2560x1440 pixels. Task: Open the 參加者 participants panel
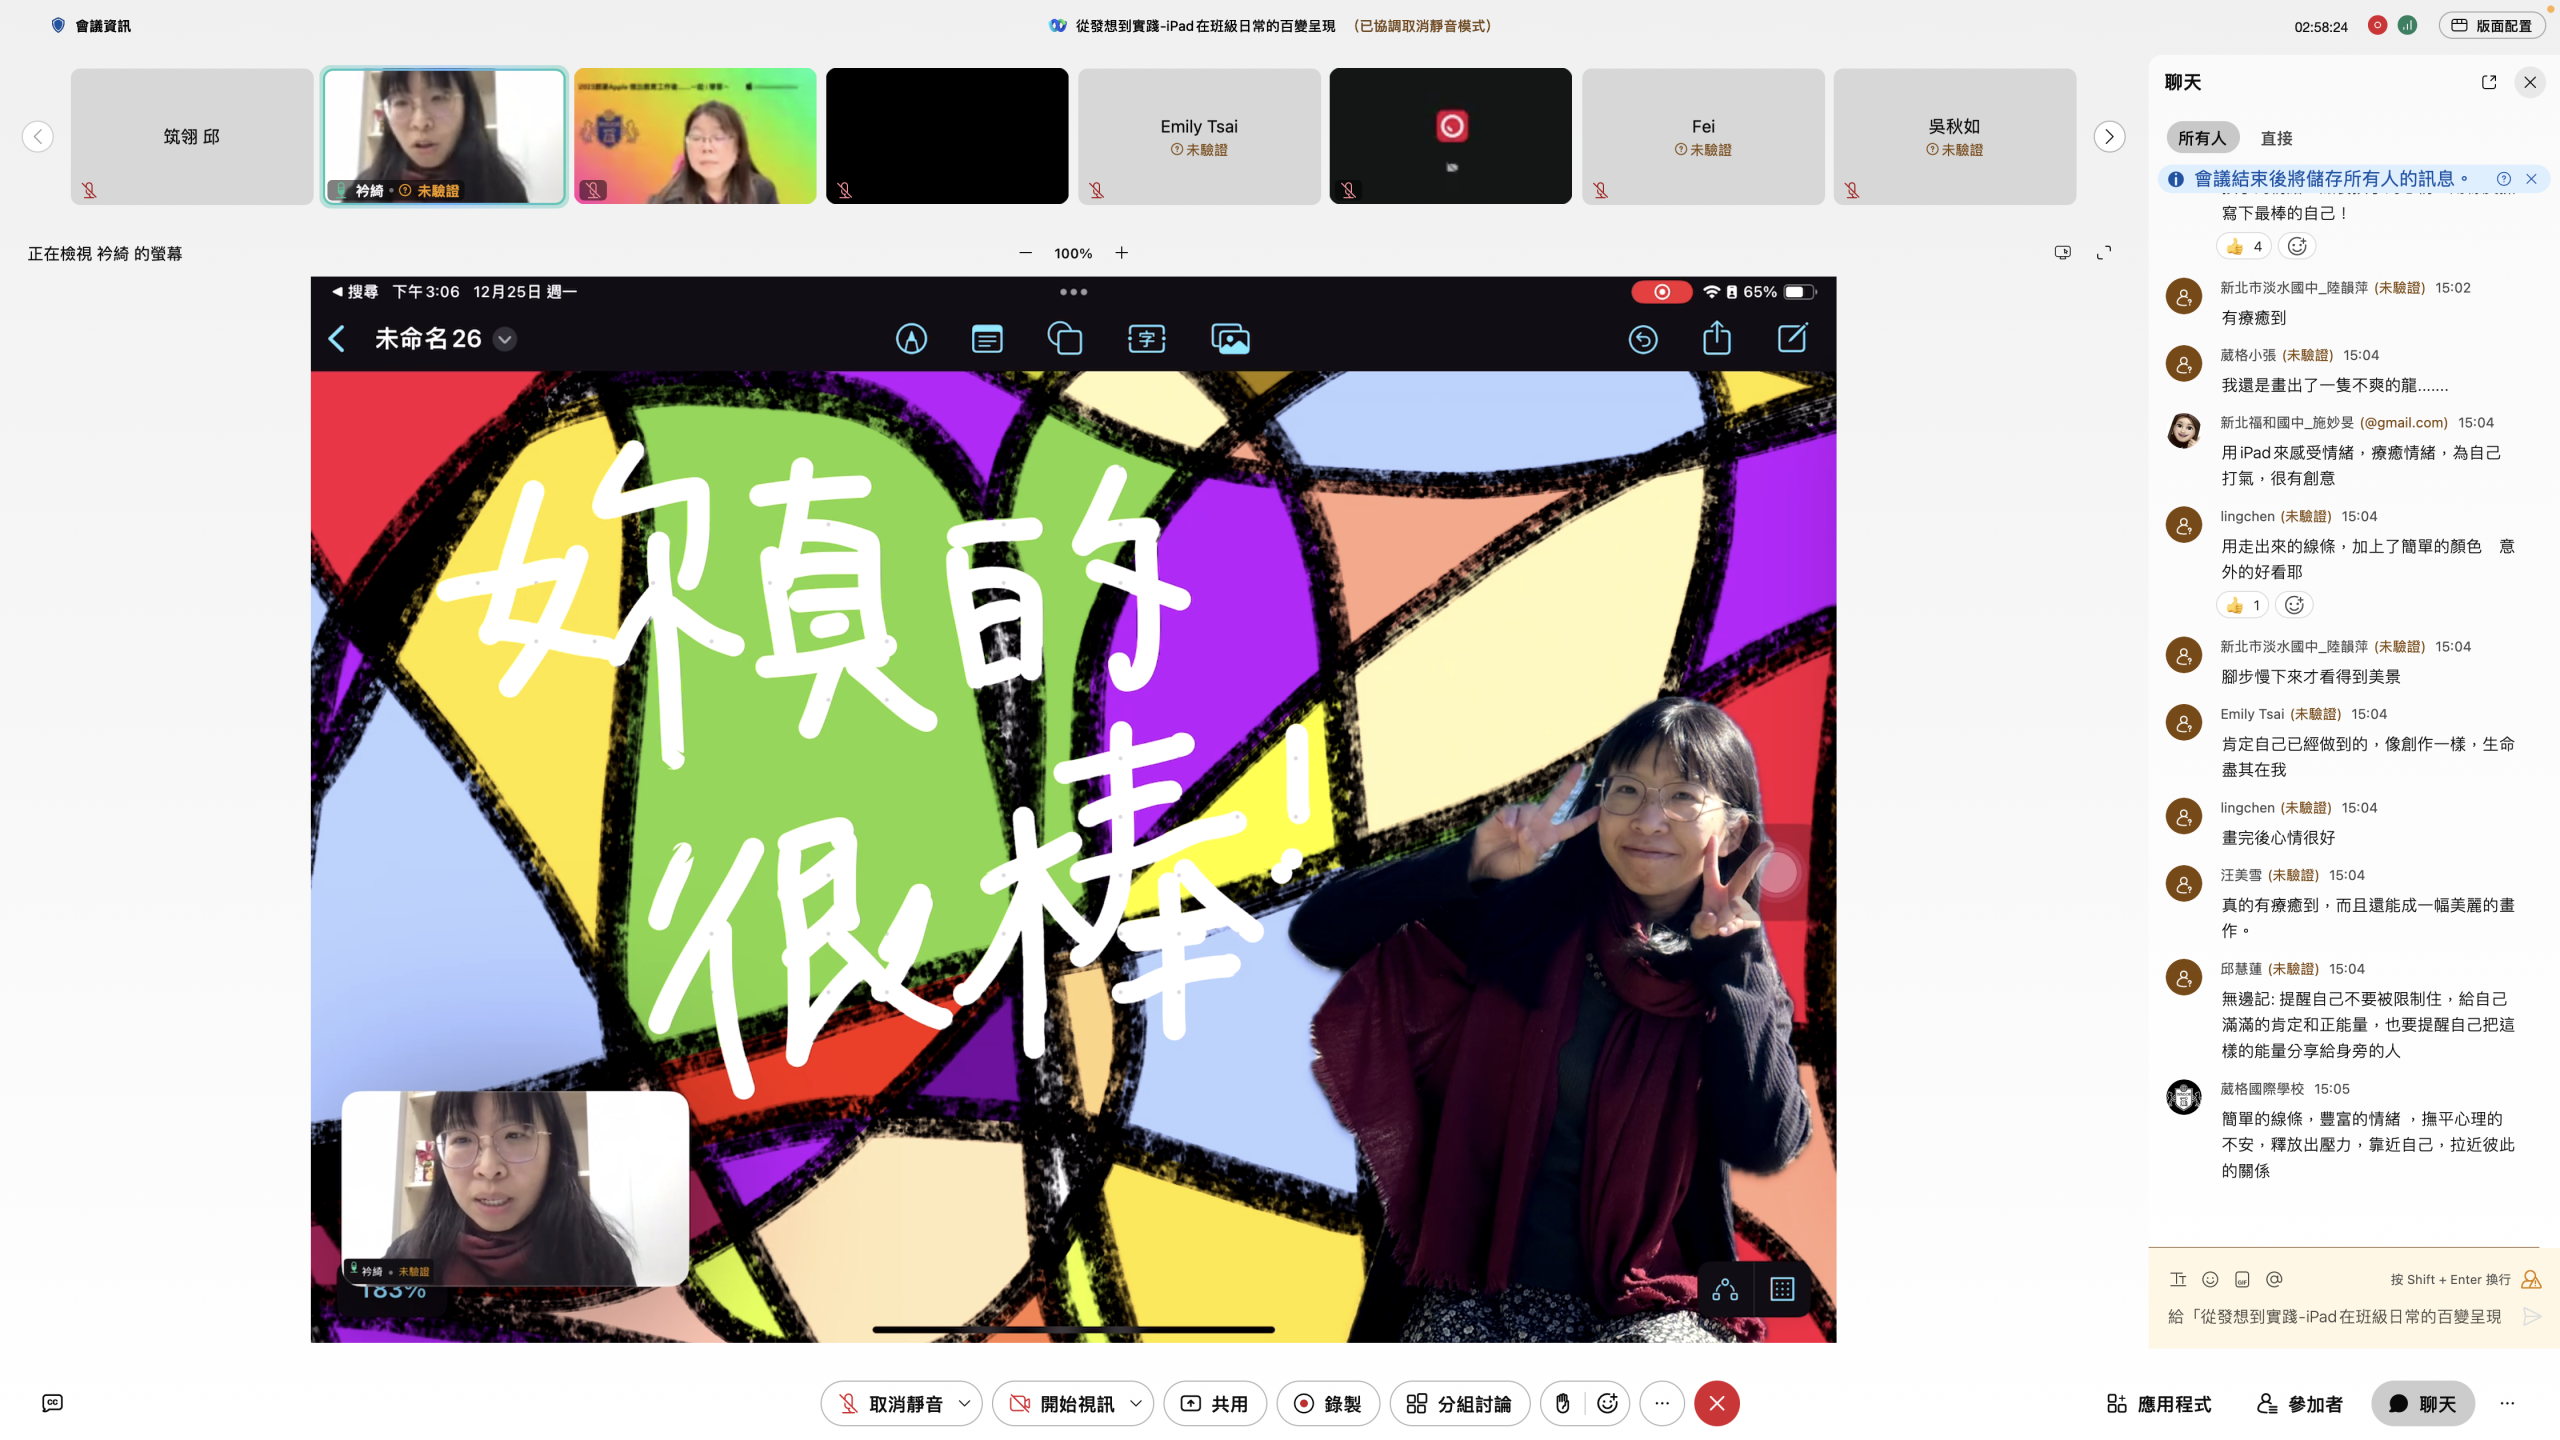[x=2299, y=1403]
